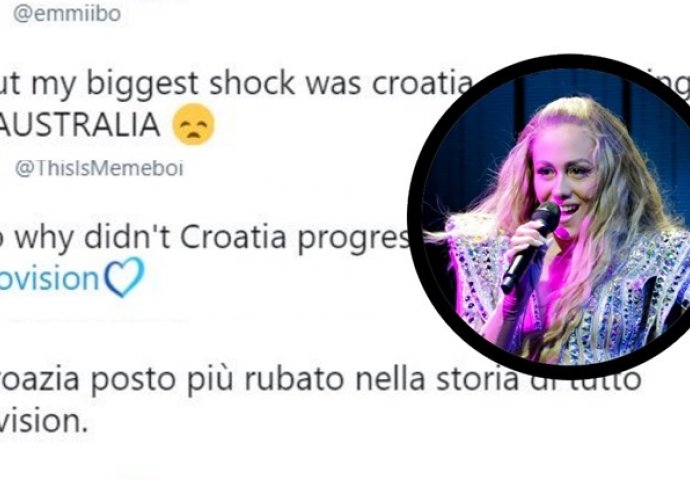Select the word AUSTRALIA in the tweet
Viewport: 690px width, 480px height.
[x=80, y=125]
